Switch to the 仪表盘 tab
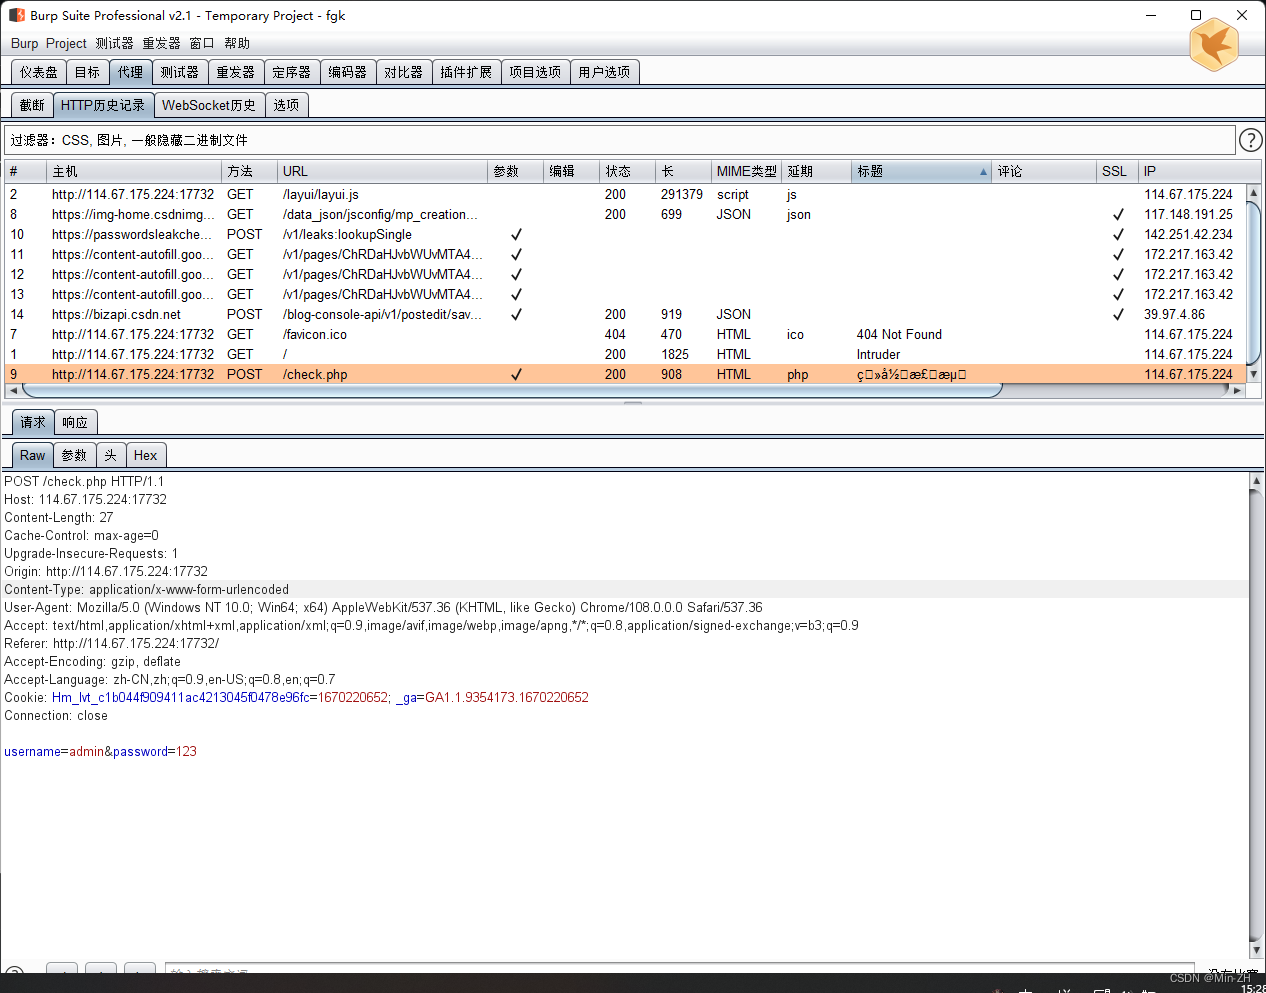Screen dimensions: 1266x993 pos(37,71)
